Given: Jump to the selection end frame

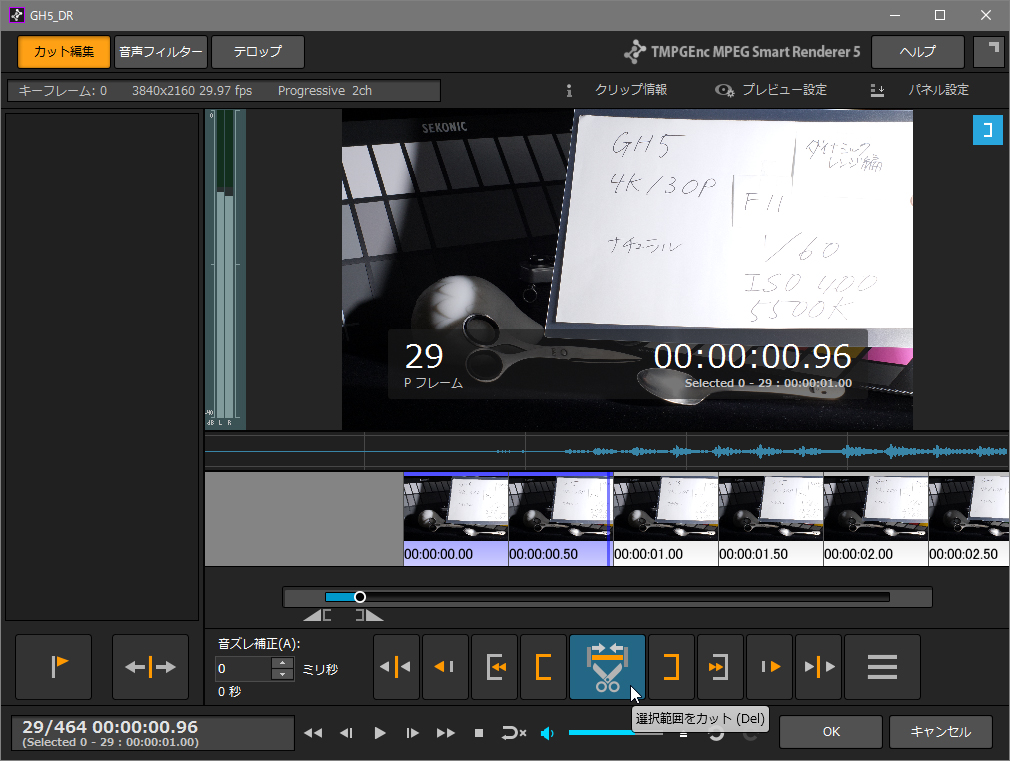Looking at the screenshot, I should (720, 667).
